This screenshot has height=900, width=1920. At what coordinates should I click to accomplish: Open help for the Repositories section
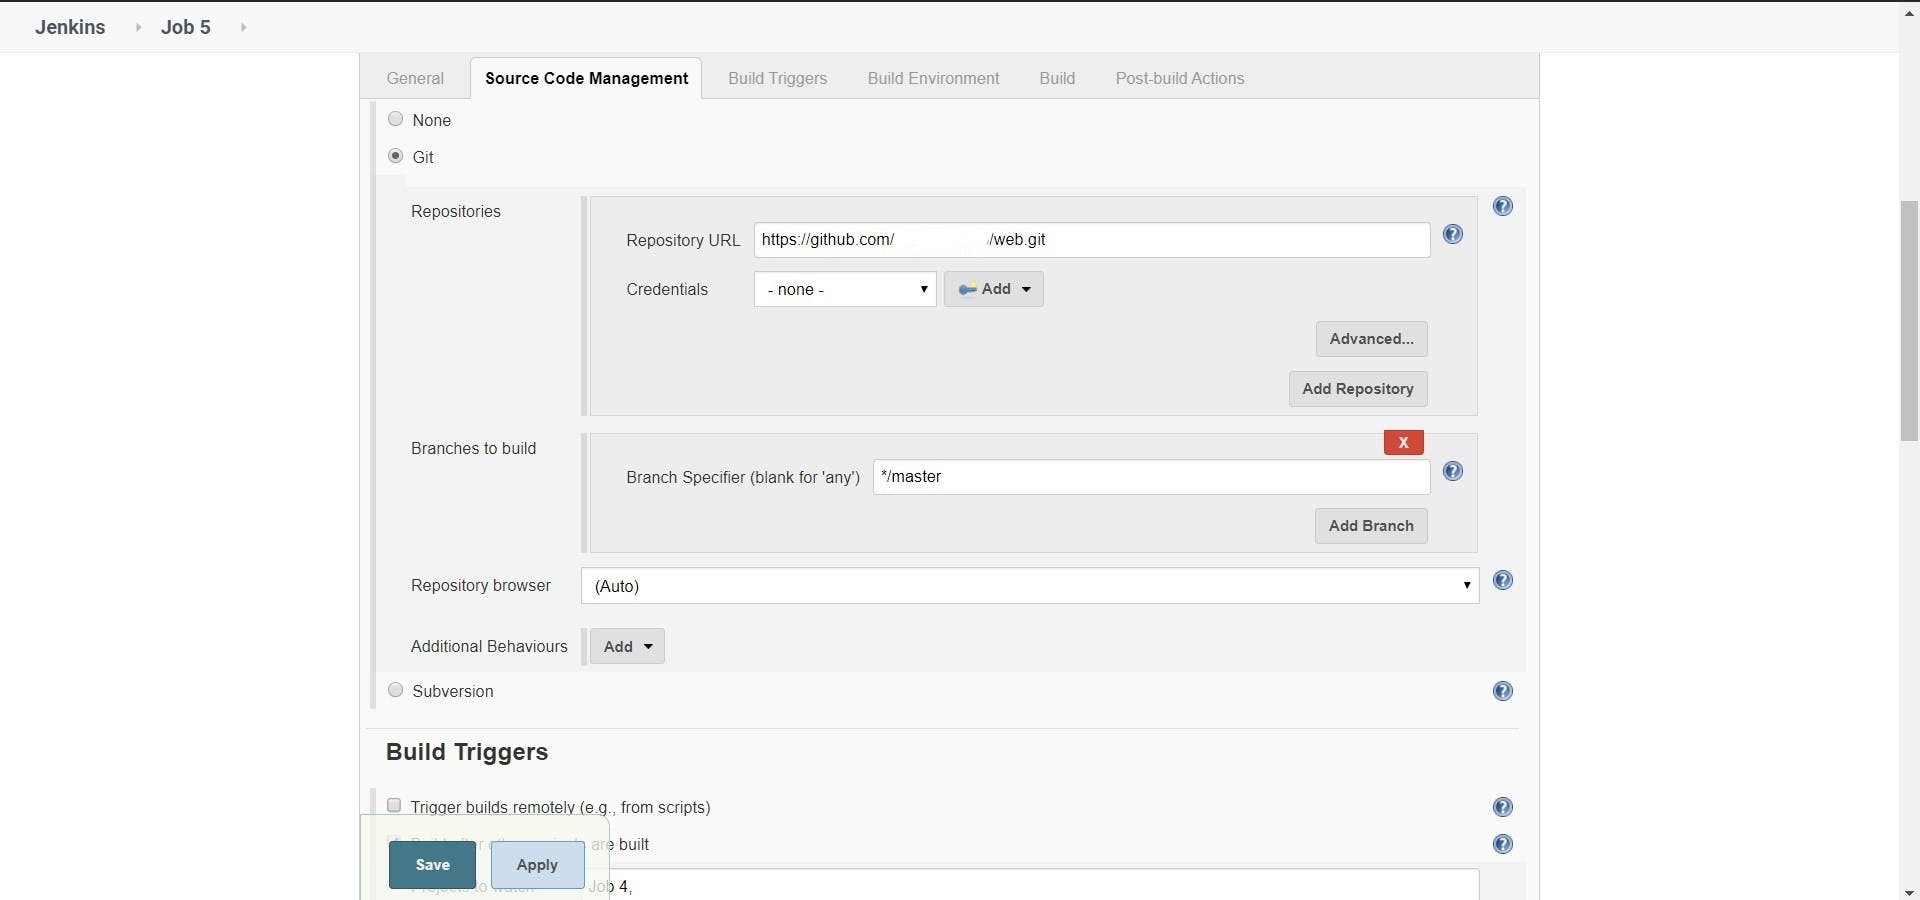[x=1502, y=206]
